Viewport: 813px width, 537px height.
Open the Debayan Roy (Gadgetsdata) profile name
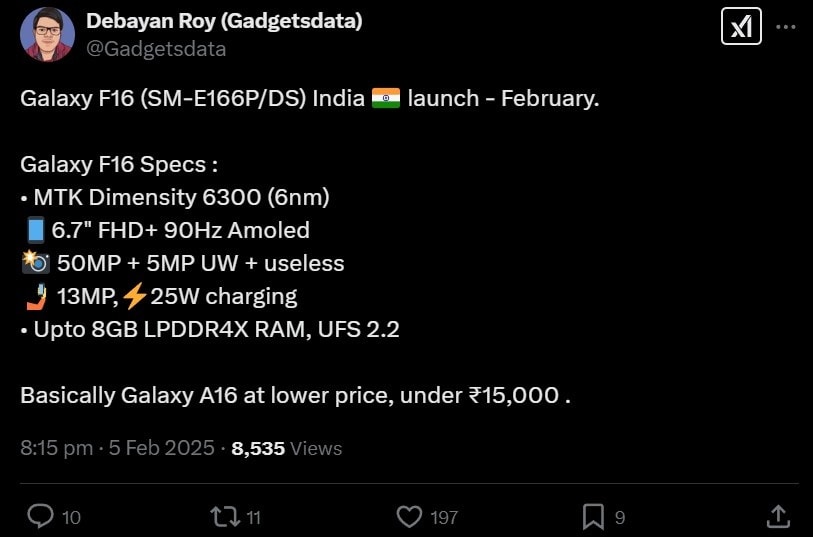click(x=224, y=21)
